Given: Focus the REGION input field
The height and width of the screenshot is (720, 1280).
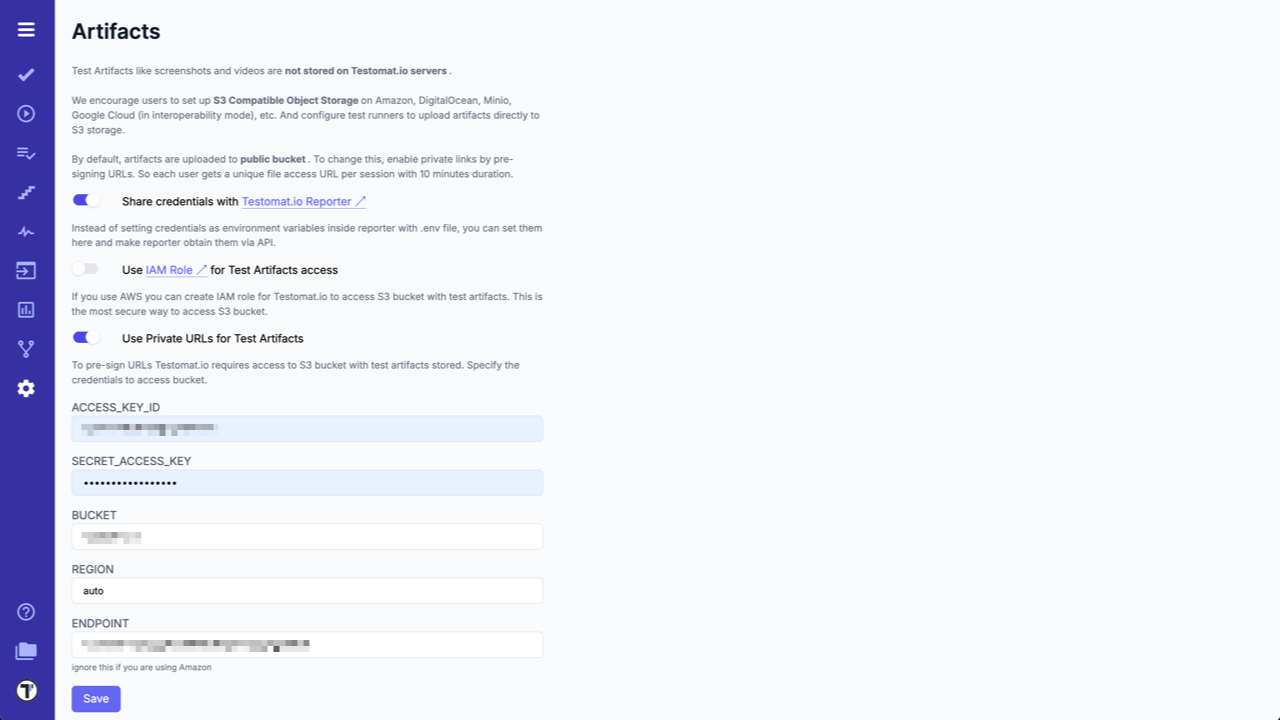Looking at the screenshot, I should [307, 591].
